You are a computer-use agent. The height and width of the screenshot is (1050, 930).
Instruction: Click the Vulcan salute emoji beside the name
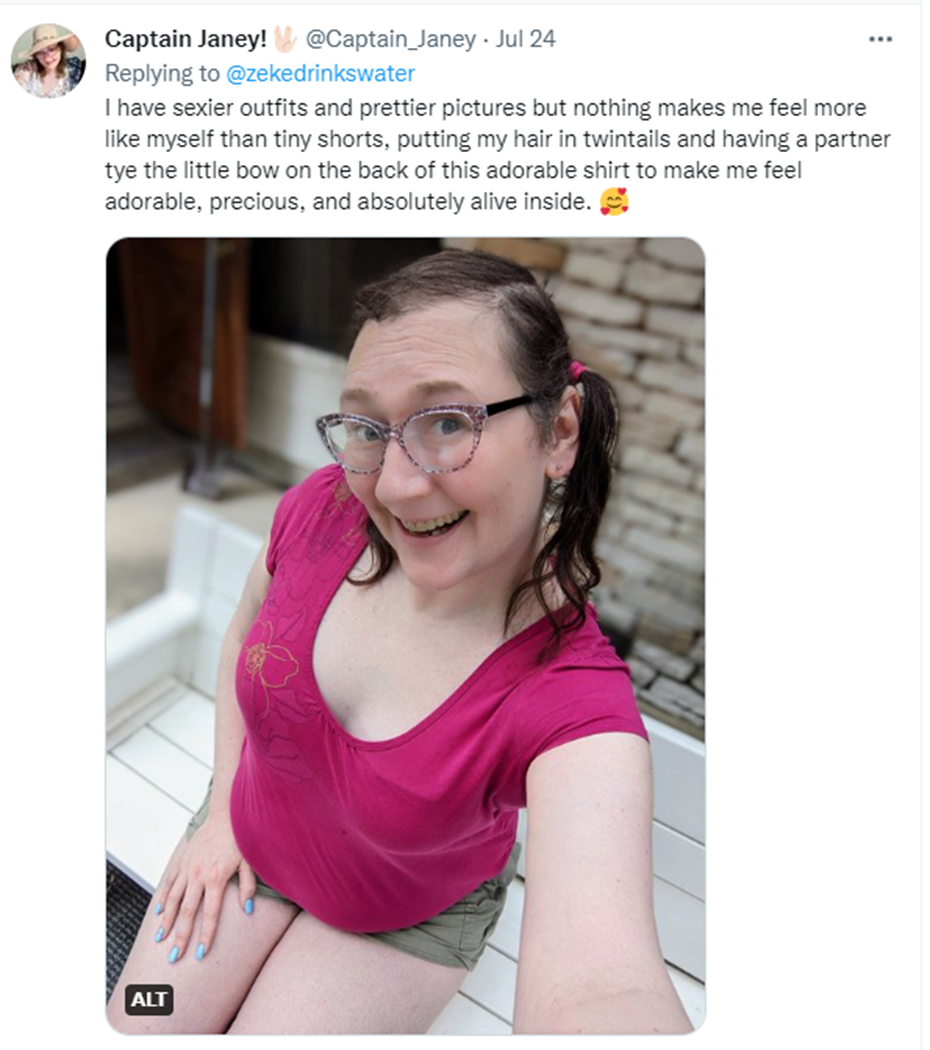click(285, 40)
